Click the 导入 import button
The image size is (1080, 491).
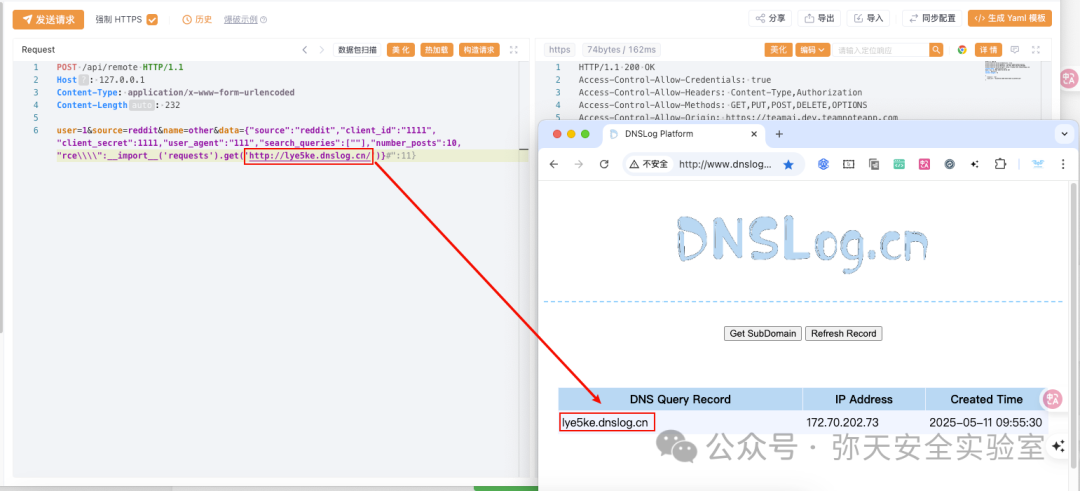pyautogui.click(x=869, y=19)
